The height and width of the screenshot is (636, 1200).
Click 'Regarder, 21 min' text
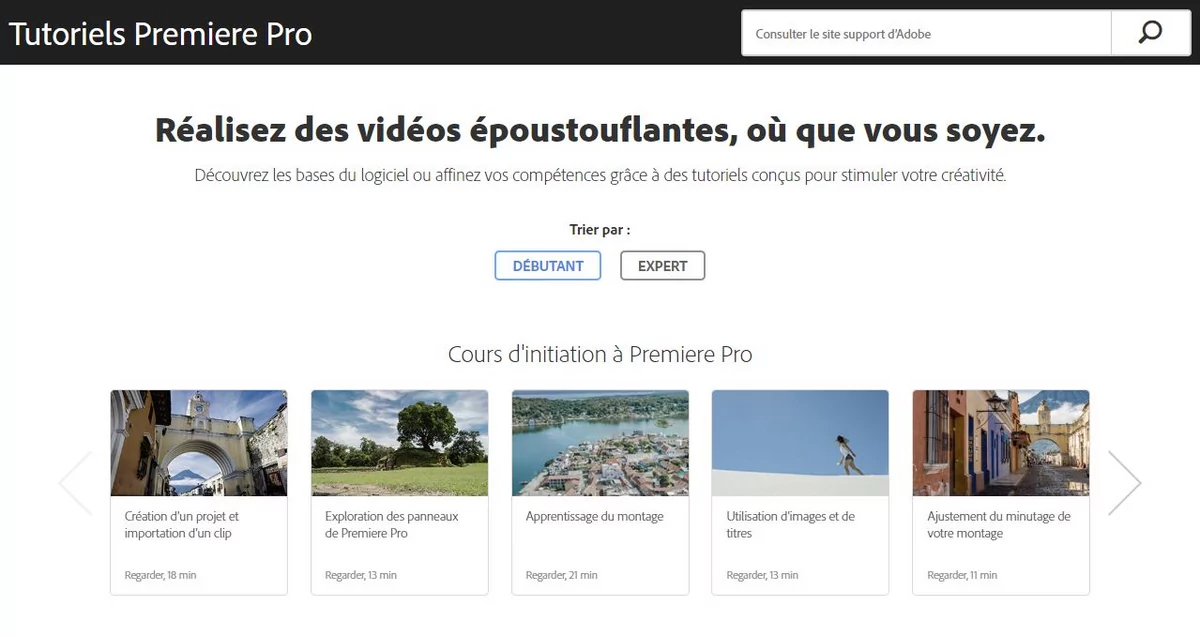coord(562,575)
